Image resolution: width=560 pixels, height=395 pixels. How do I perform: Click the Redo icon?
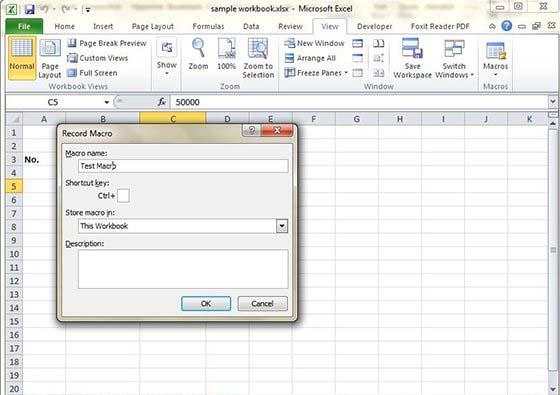(x=66, y=9)
